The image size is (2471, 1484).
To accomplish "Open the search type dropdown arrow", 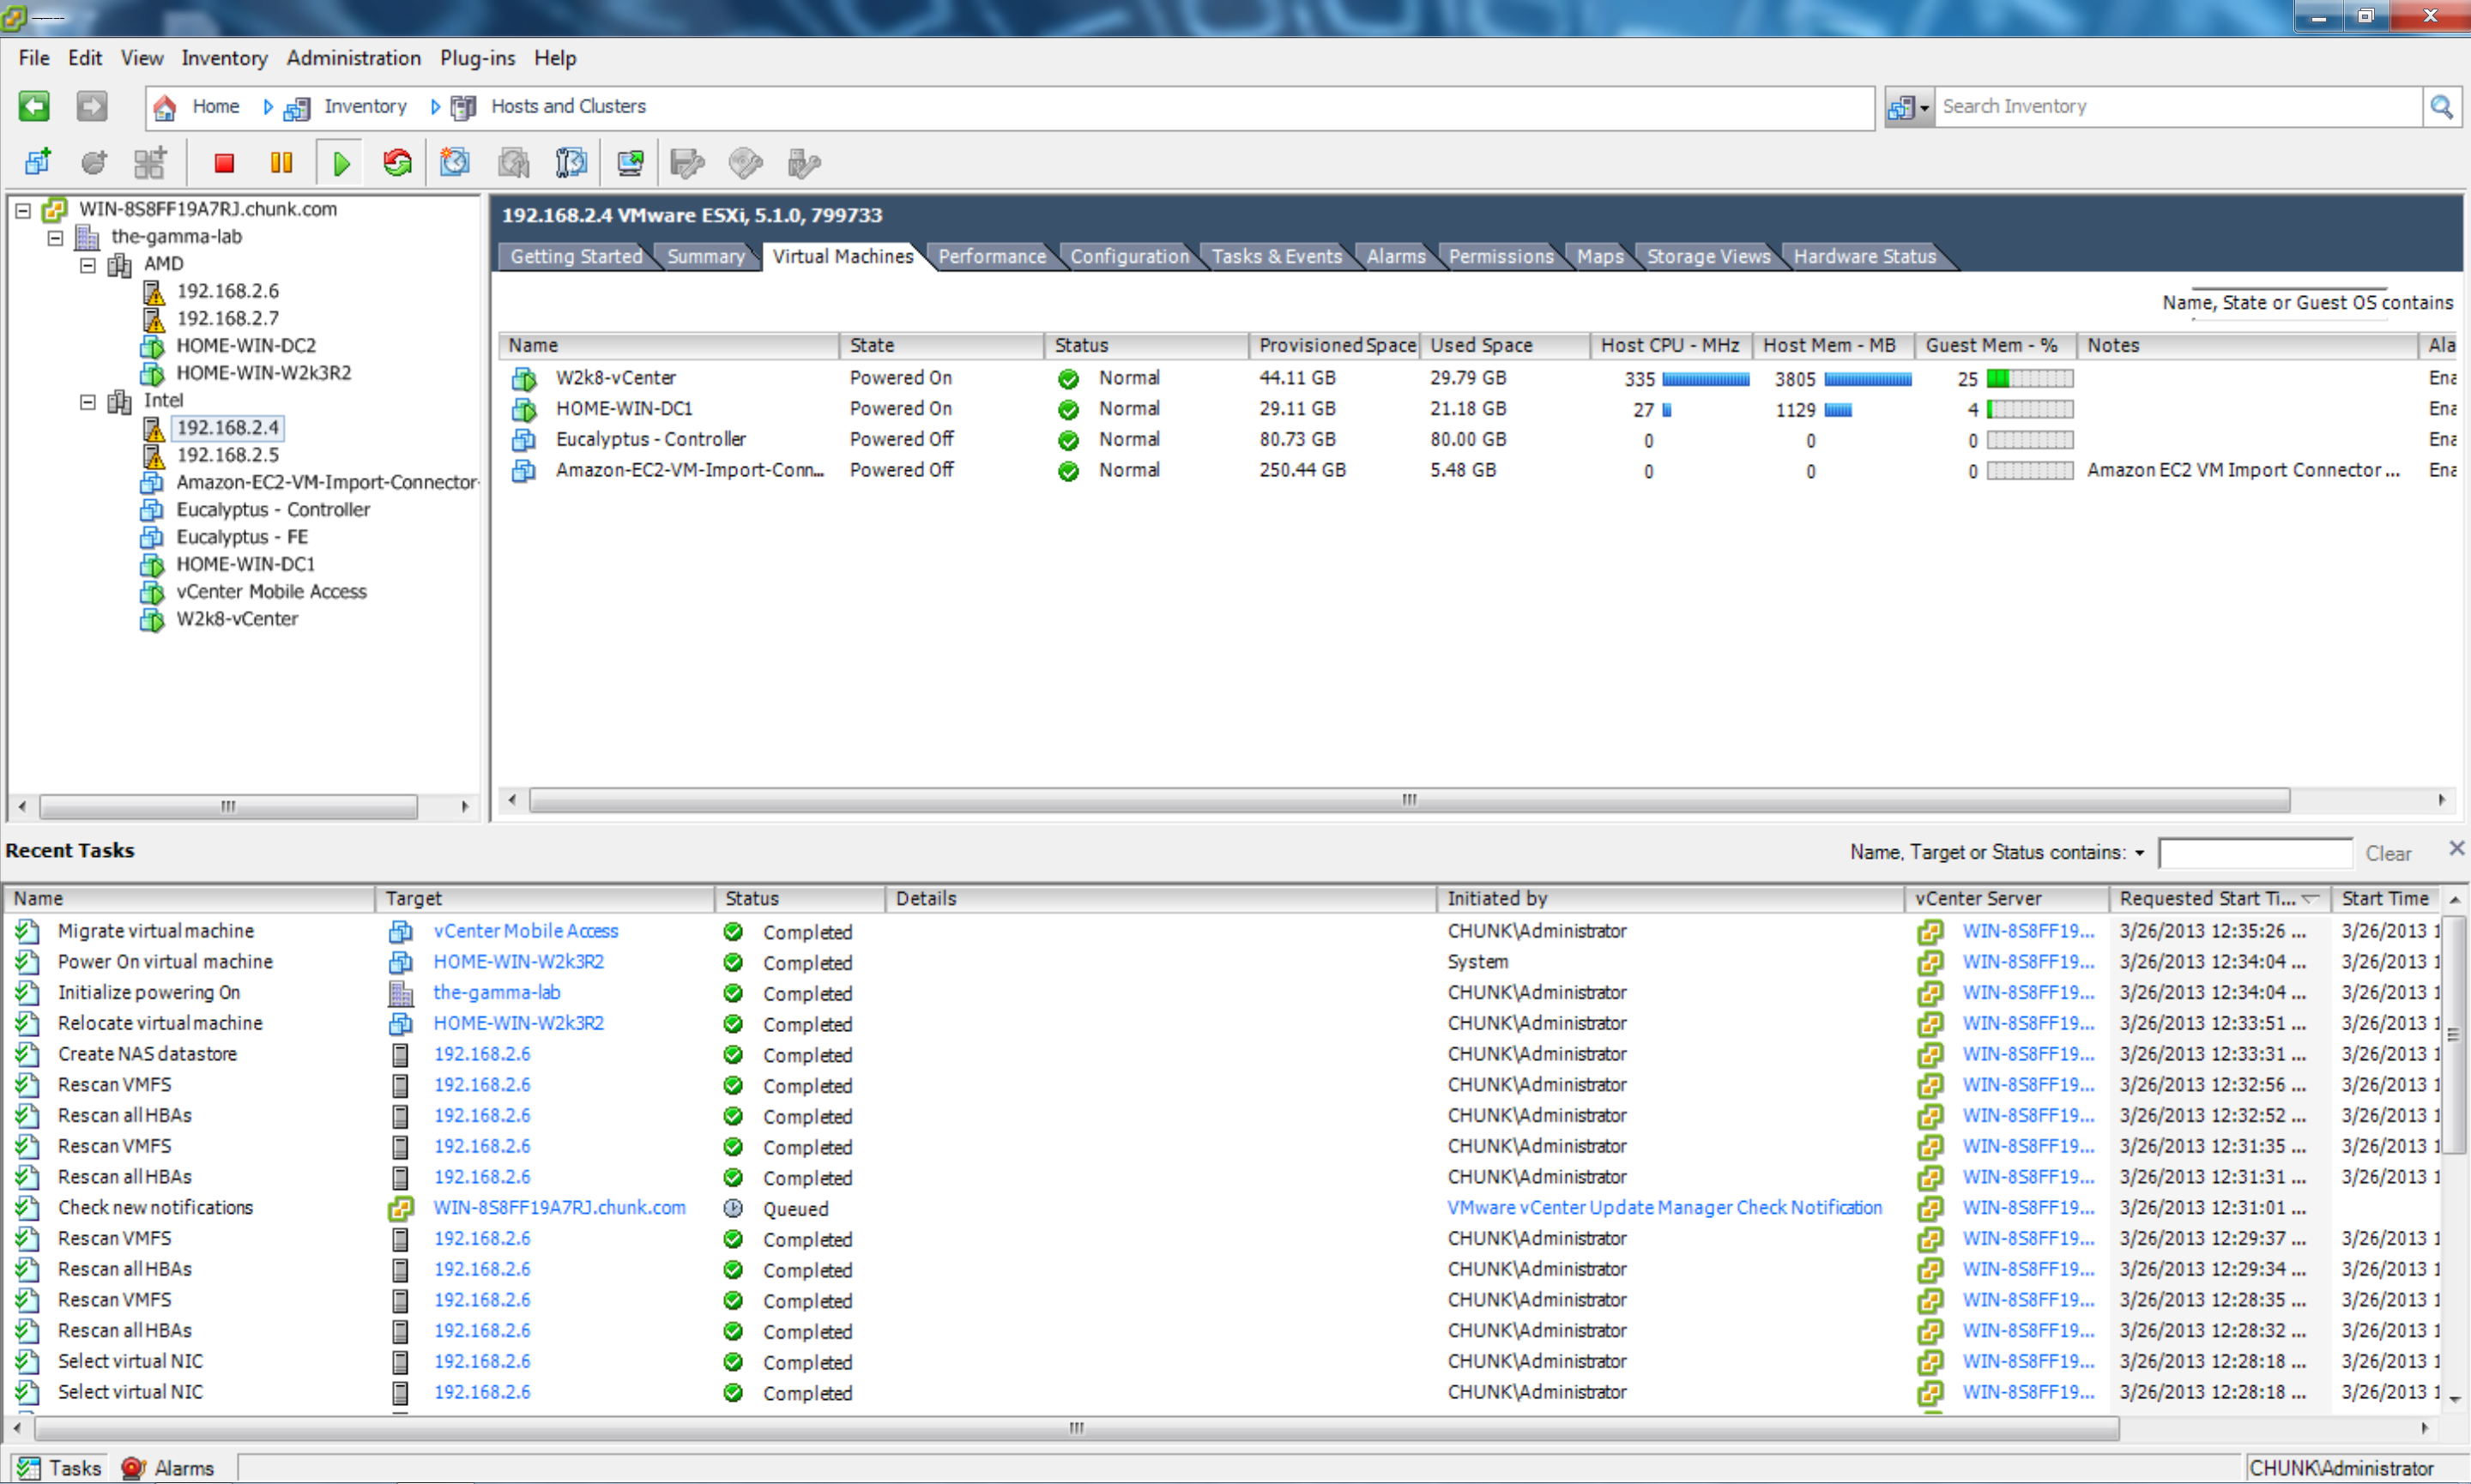I will 1924,108.
